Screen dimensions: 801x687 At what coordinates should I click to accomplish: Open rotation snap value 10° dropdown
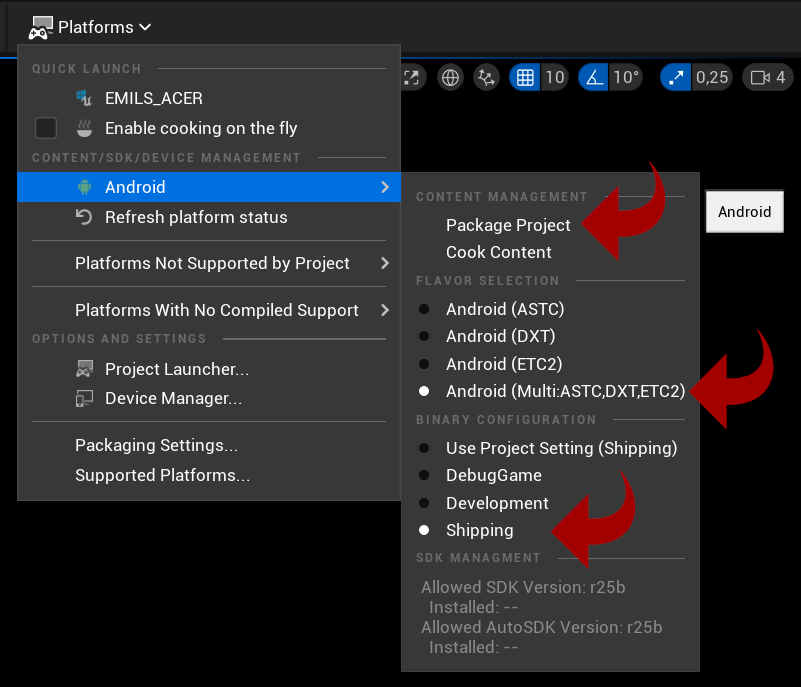[x=626, y=78]
